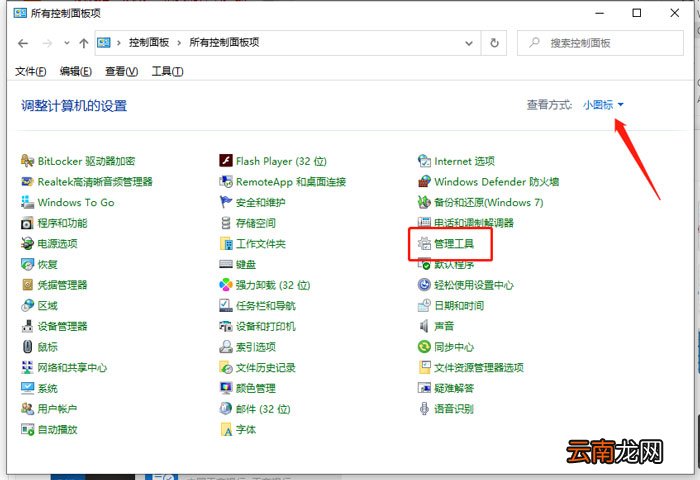Open the 疑难解答 link
This screenshot has height=480, width=700.
454,388
